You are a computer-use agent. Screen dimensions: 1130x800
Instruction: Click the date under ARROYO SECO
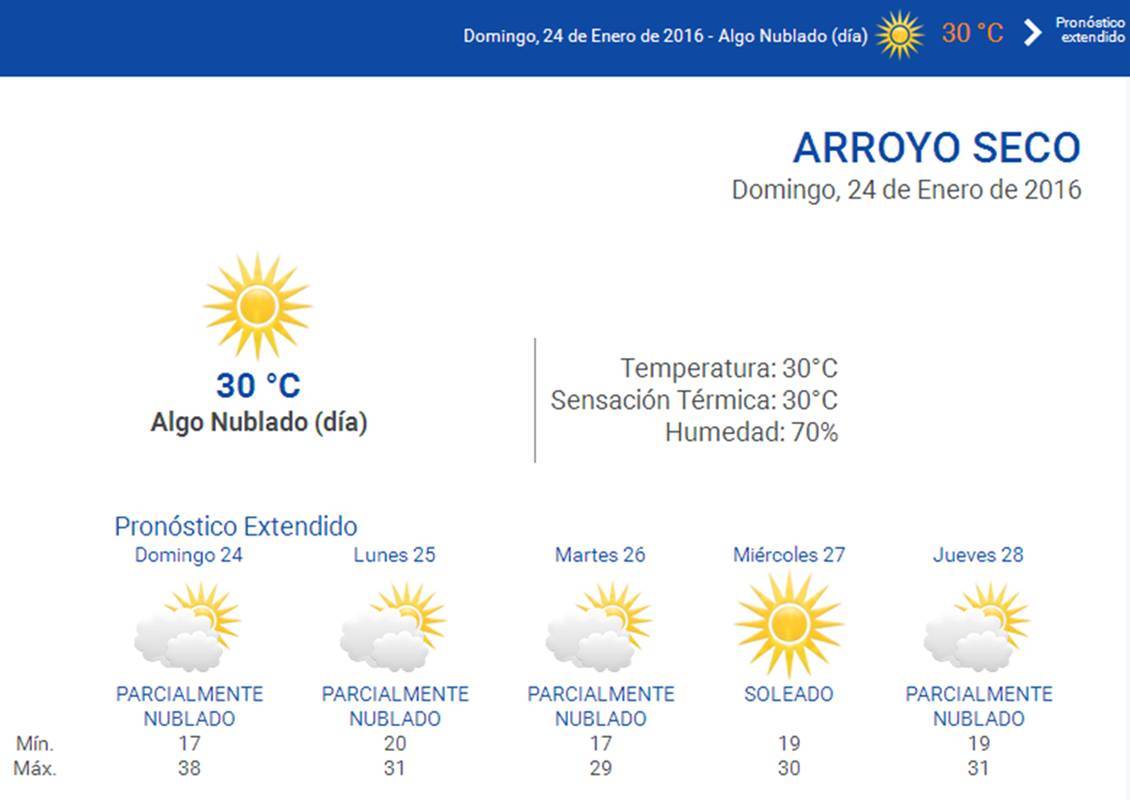pos(907,190)
